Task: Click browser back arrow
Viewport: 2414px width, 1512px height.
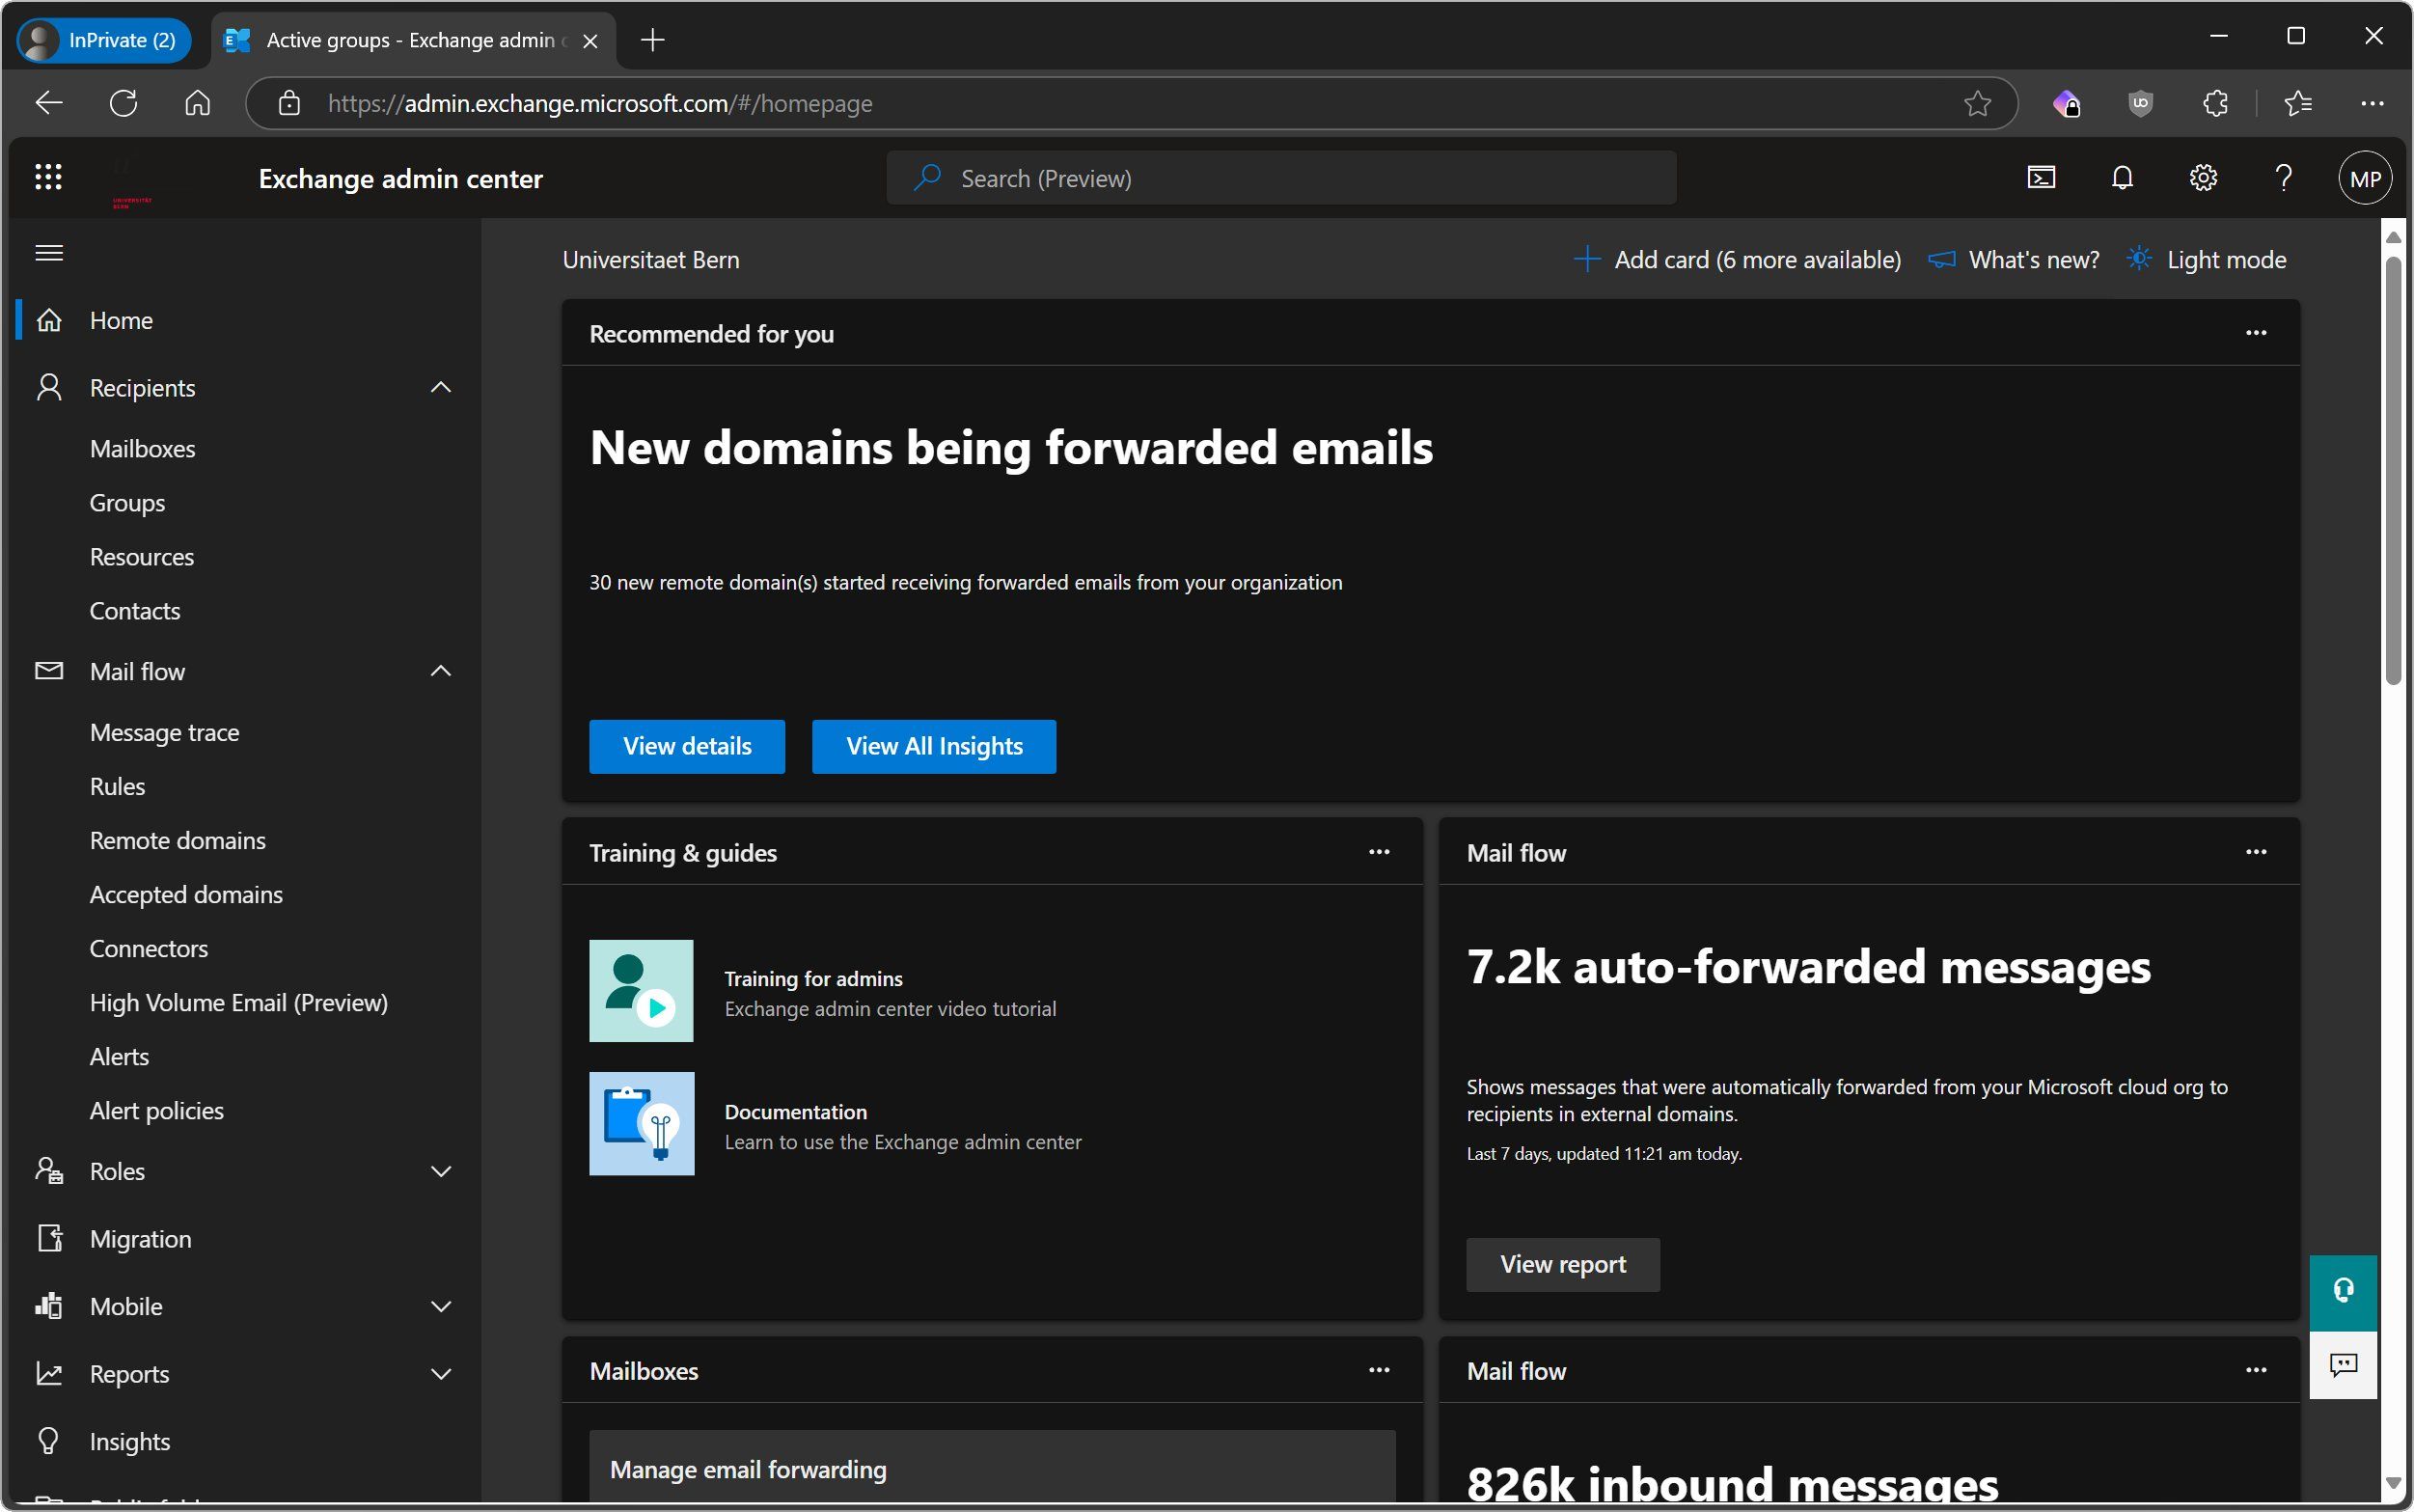Action: (x=48, y=103)
